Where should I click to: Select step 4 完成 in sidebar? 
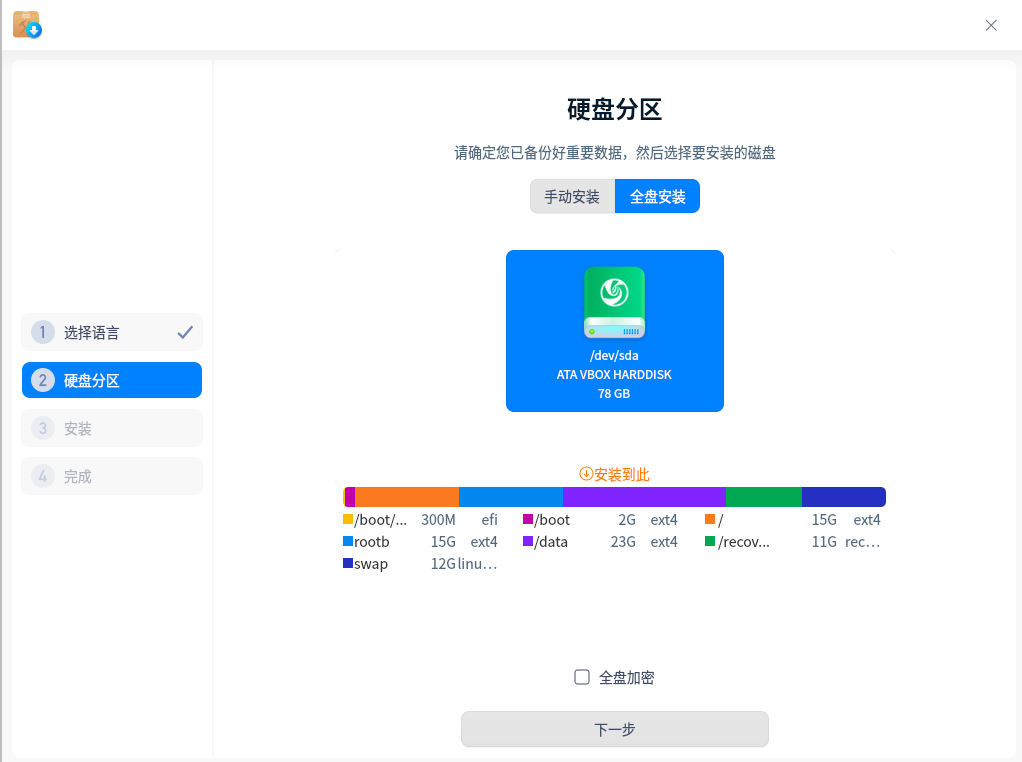112,476
